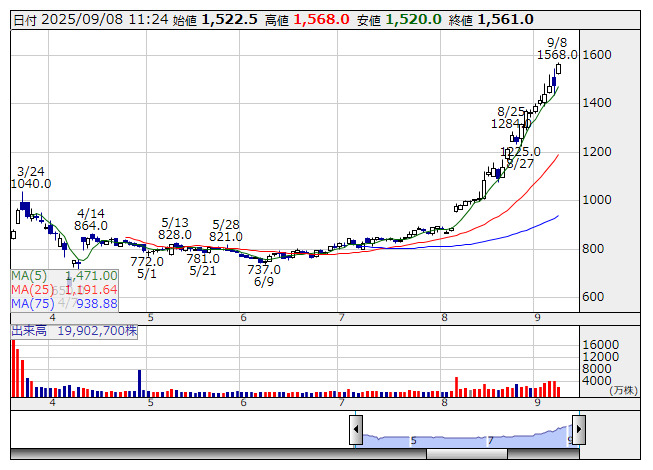The width and height of the screenshot is (653, 470).
Task: Click the MA(5) legend value 1,471.00
Action: pos(91,276)
